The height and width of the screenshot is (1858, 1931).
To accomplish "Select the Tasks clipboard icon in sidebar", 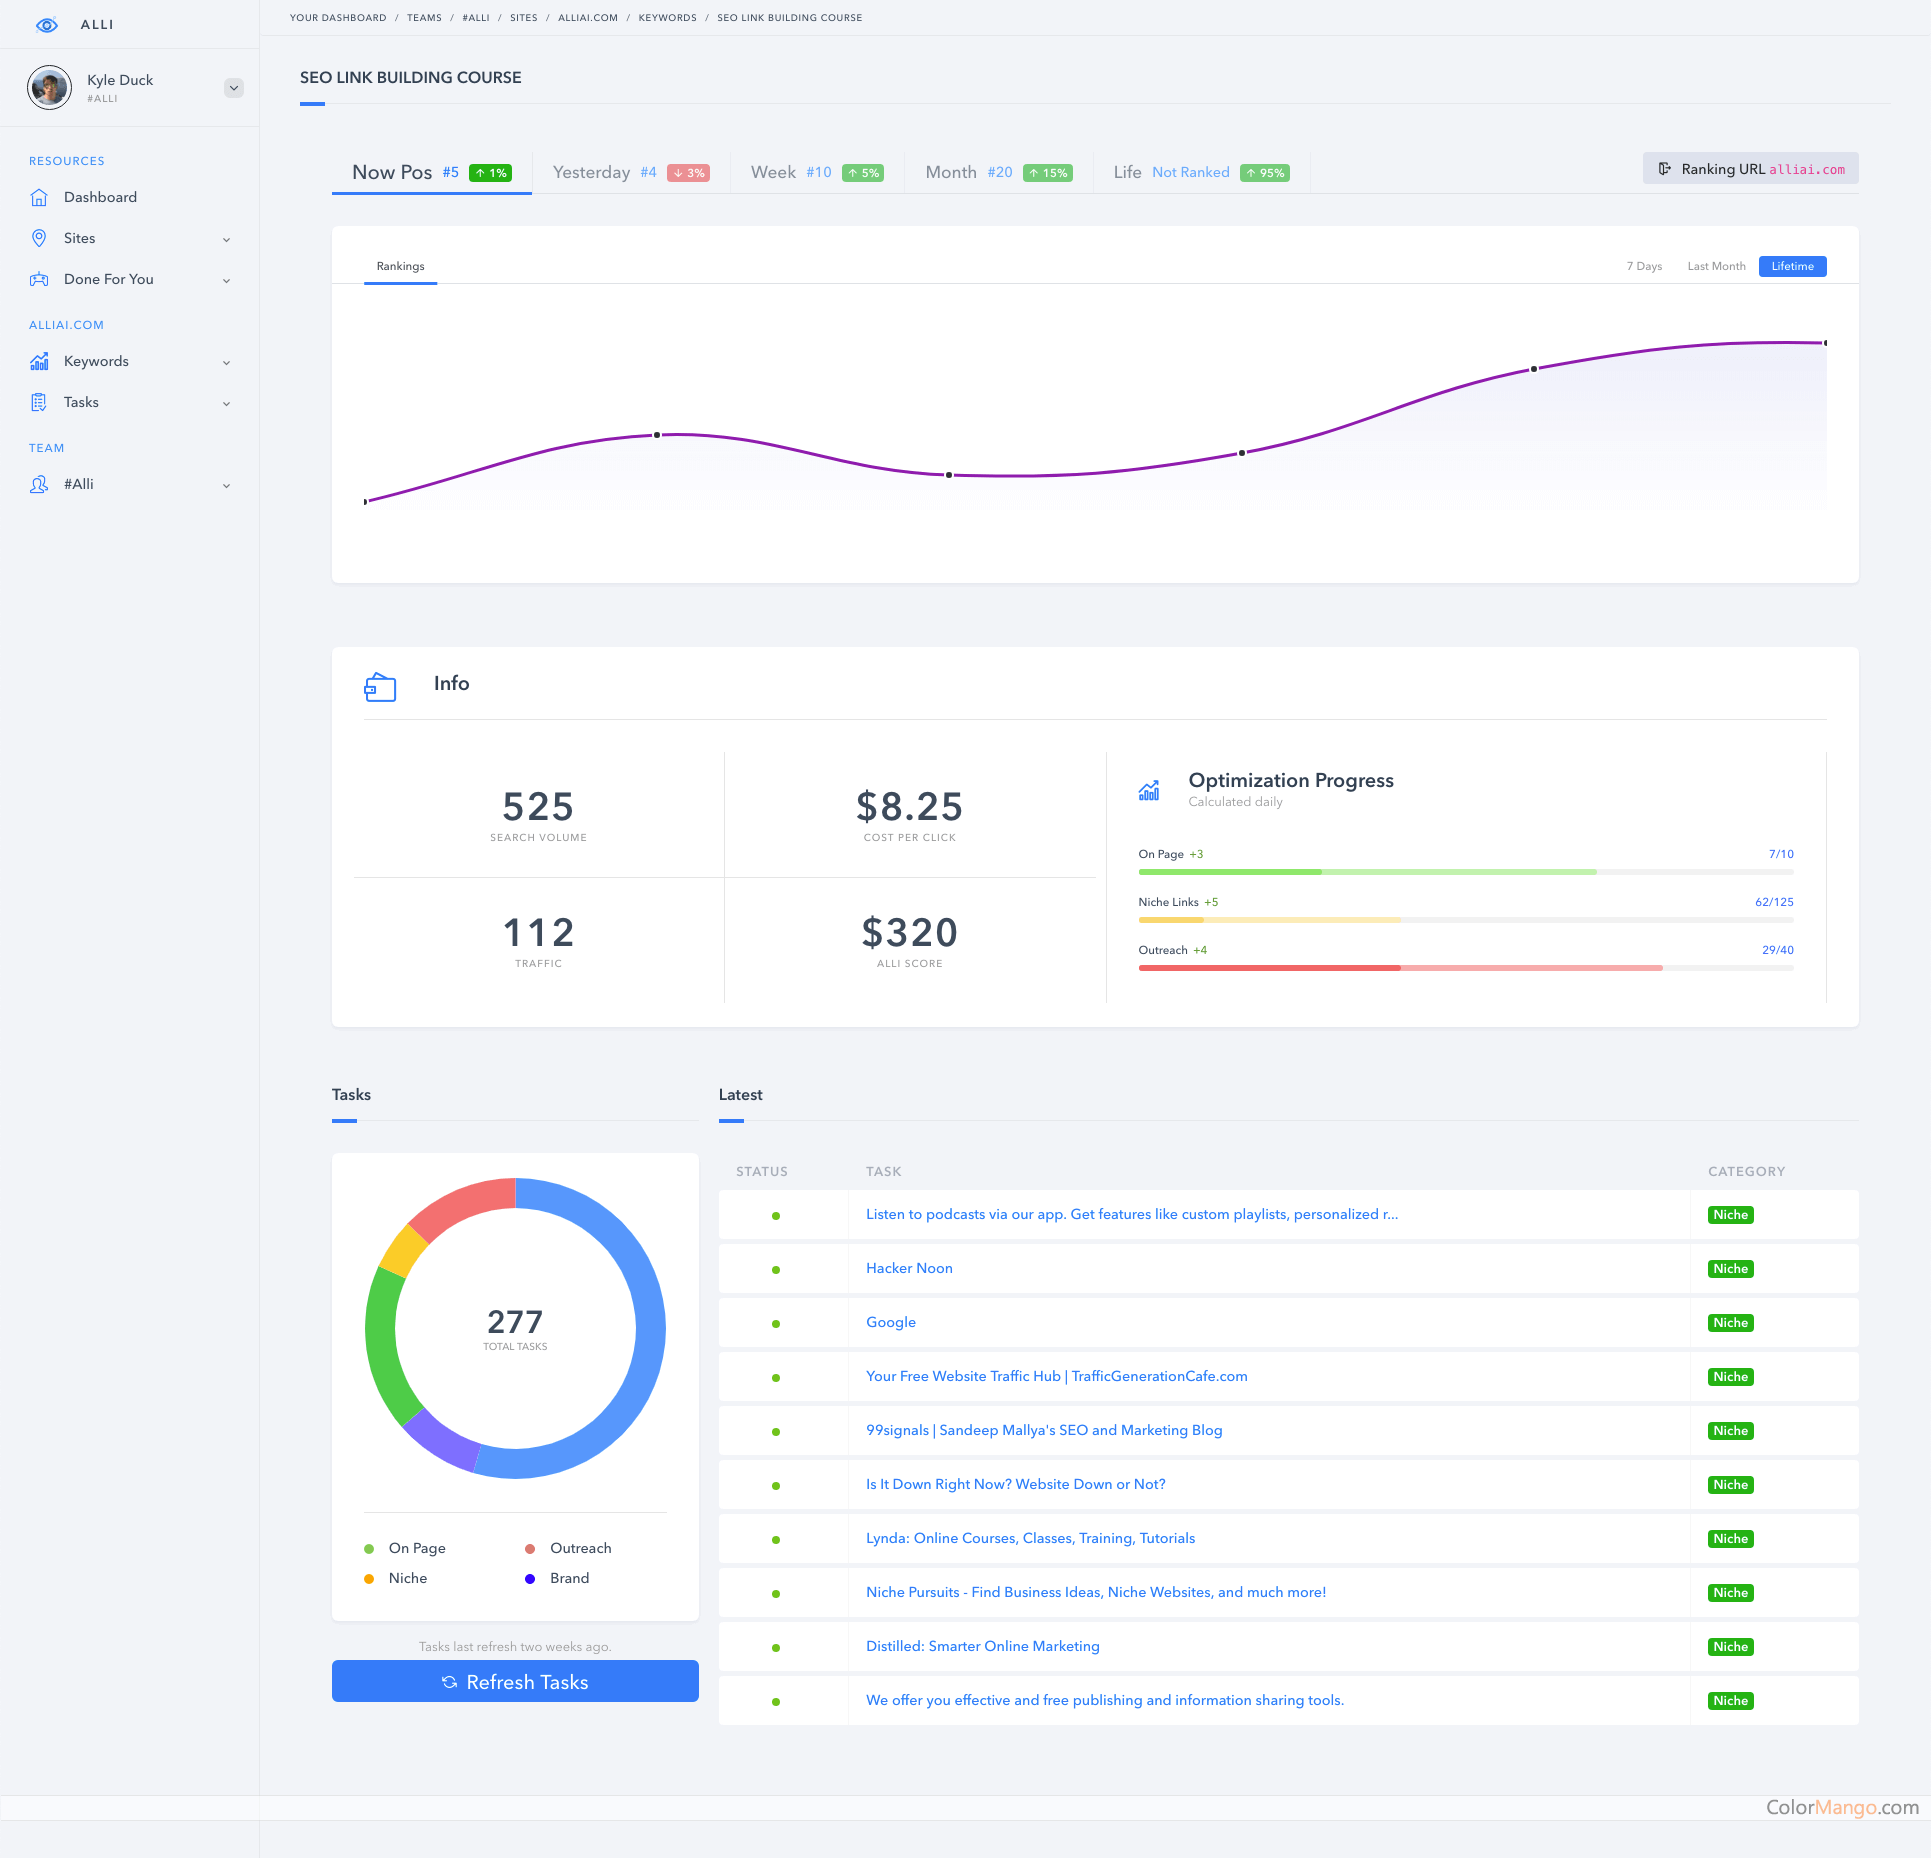I will point(38,402).
